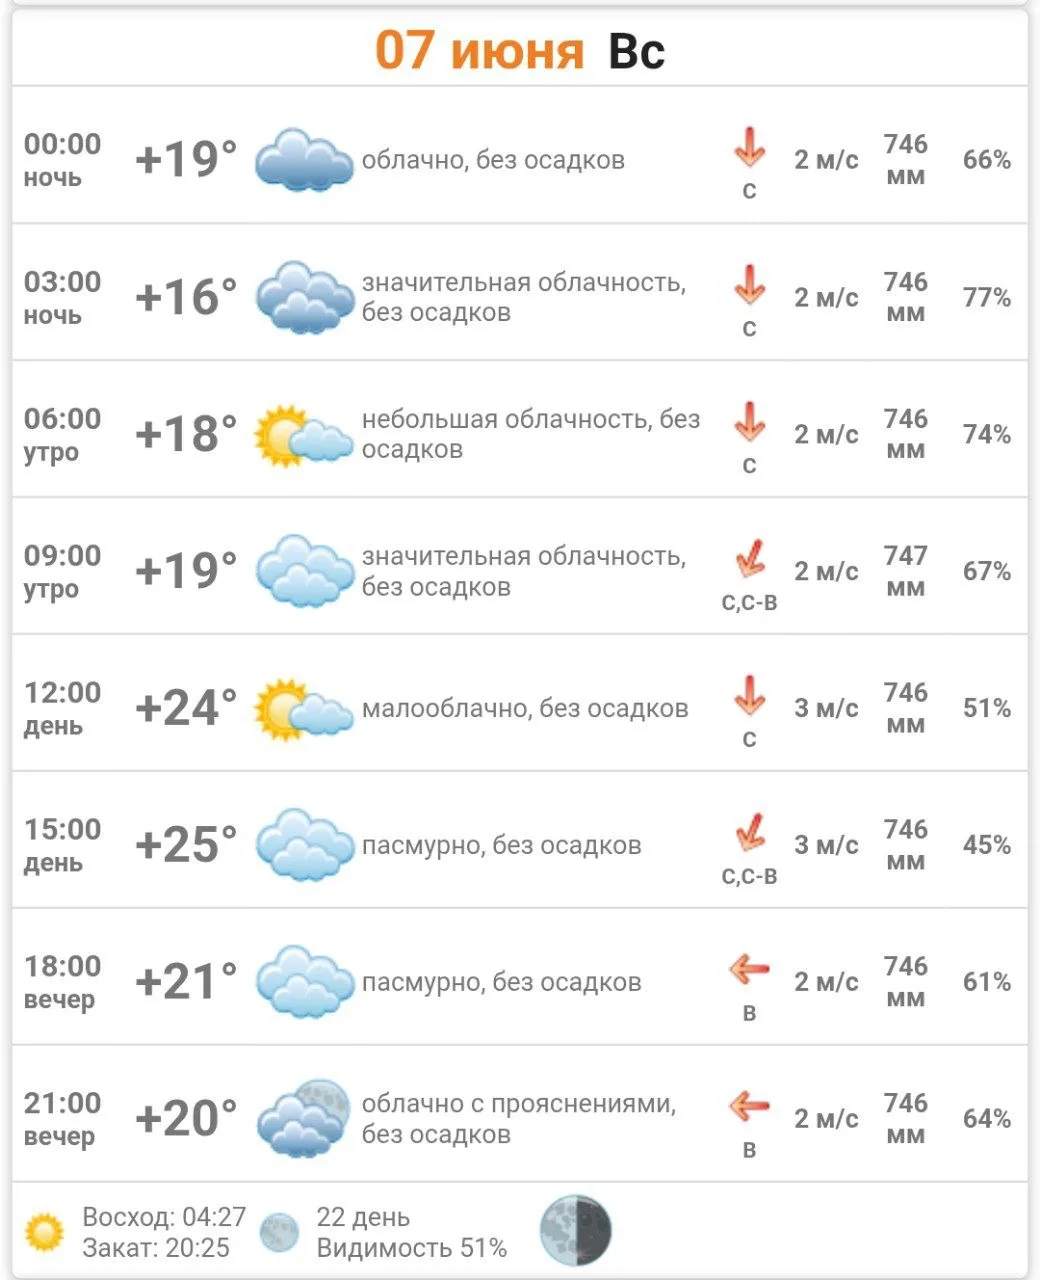Select the 747 мм pressure value
Viewport: 1040px width, 1280px height.
(905, 571)
